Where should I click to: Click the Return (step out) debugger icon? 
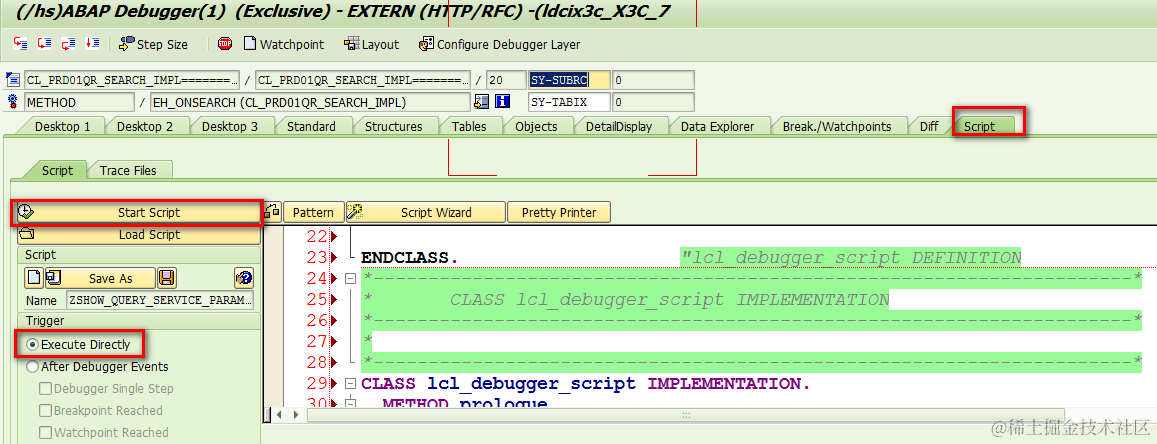click(x=69, y=44)
